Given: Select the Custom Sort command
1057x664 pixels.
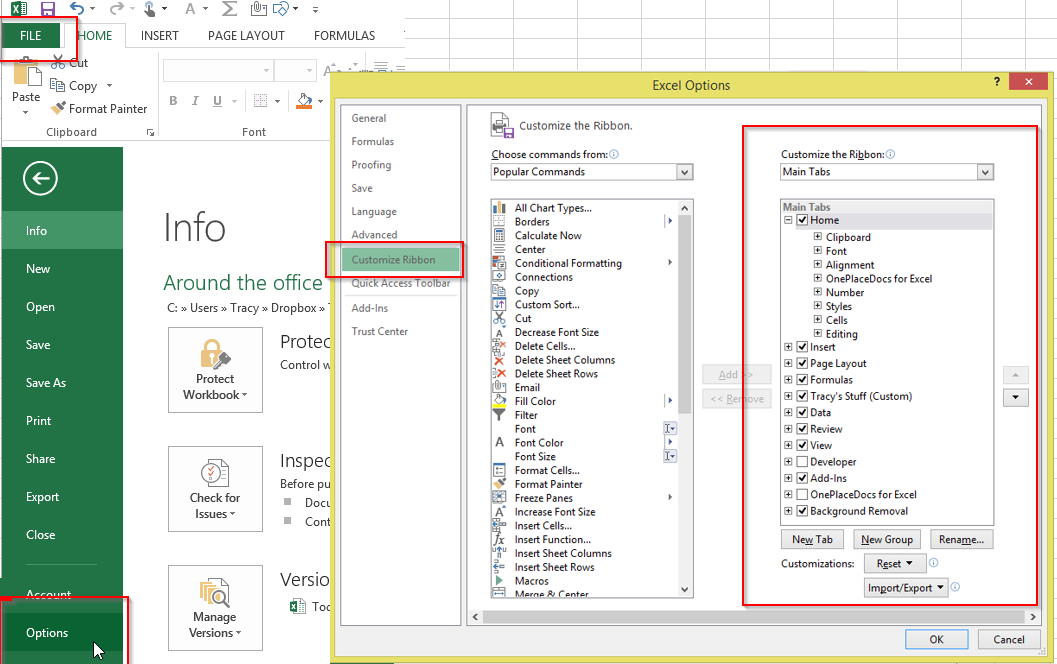Looking at the screenshot, I should tap(547, 305).
